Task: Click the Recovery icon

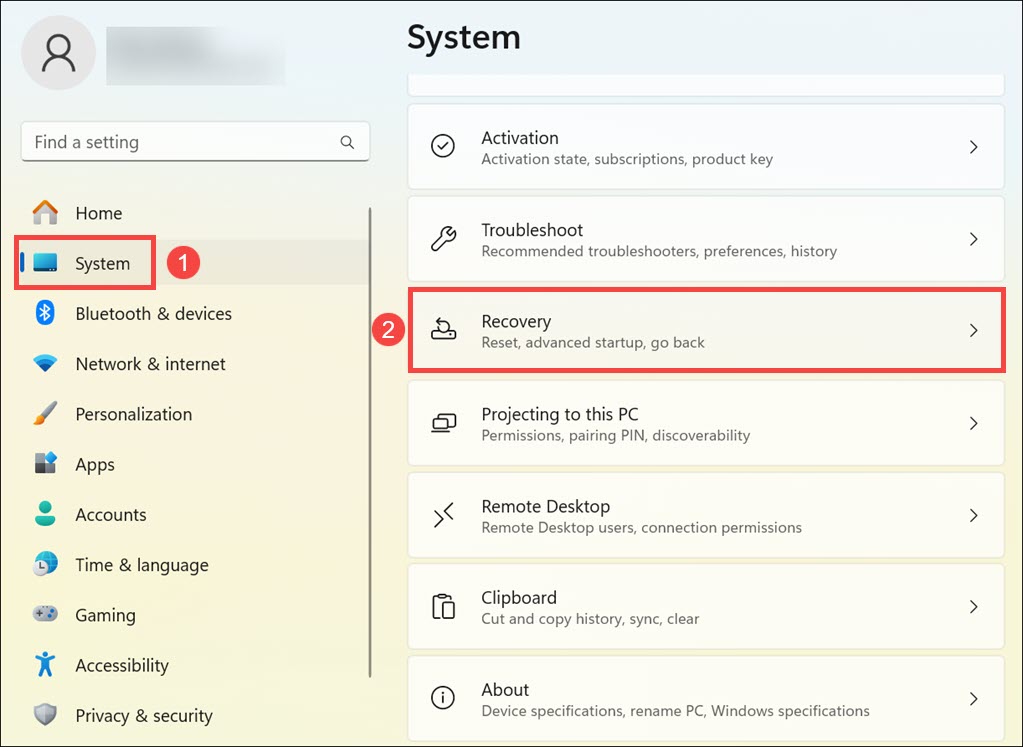Action: point(443,331)
